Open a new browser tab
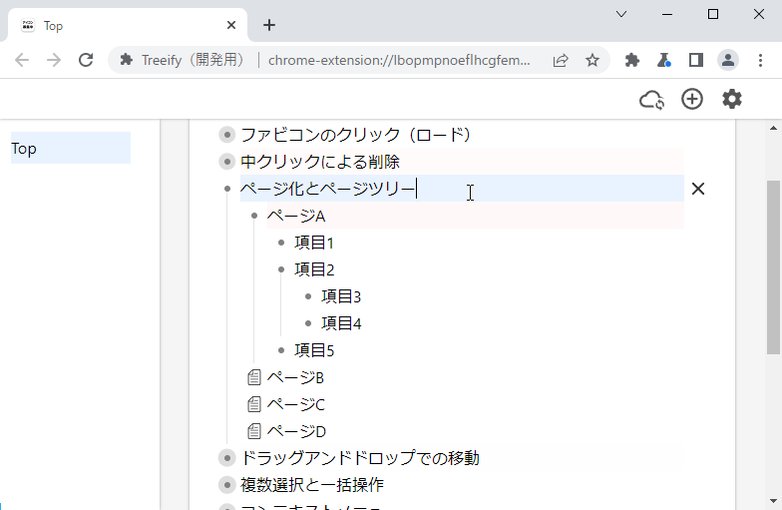Screen dimensions: 782x510 (x=269, y=25)
